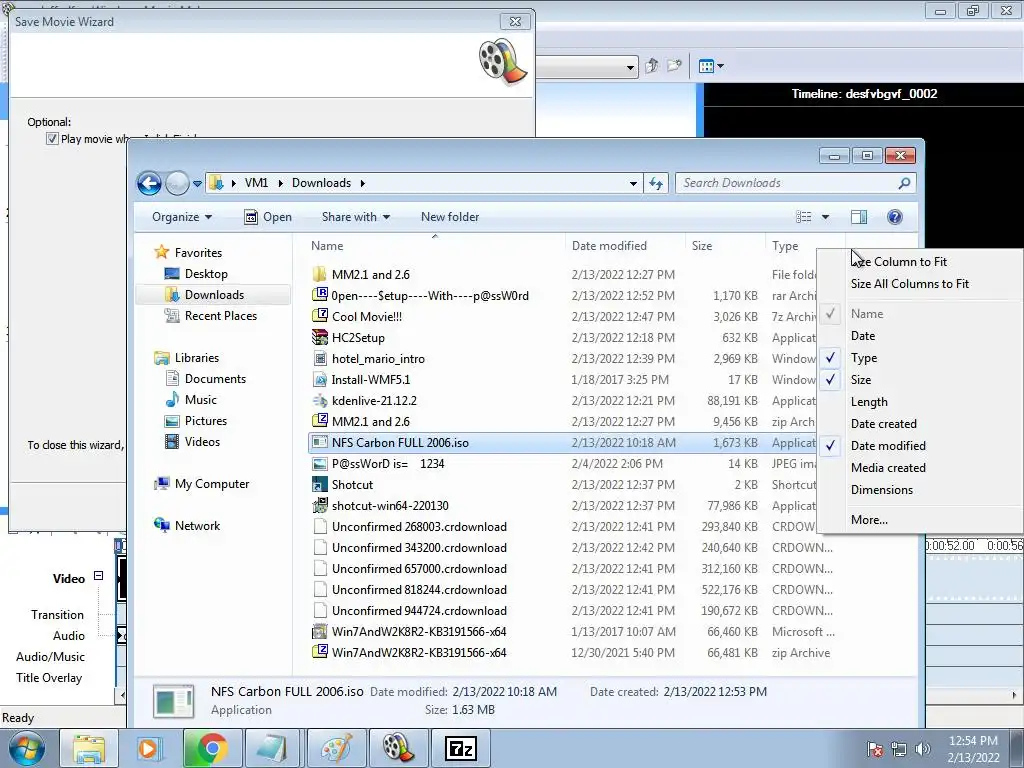Select the shotcut-win64-220130 installer icon
Viewport: 1024px width, 768px height.
[319, 505]
